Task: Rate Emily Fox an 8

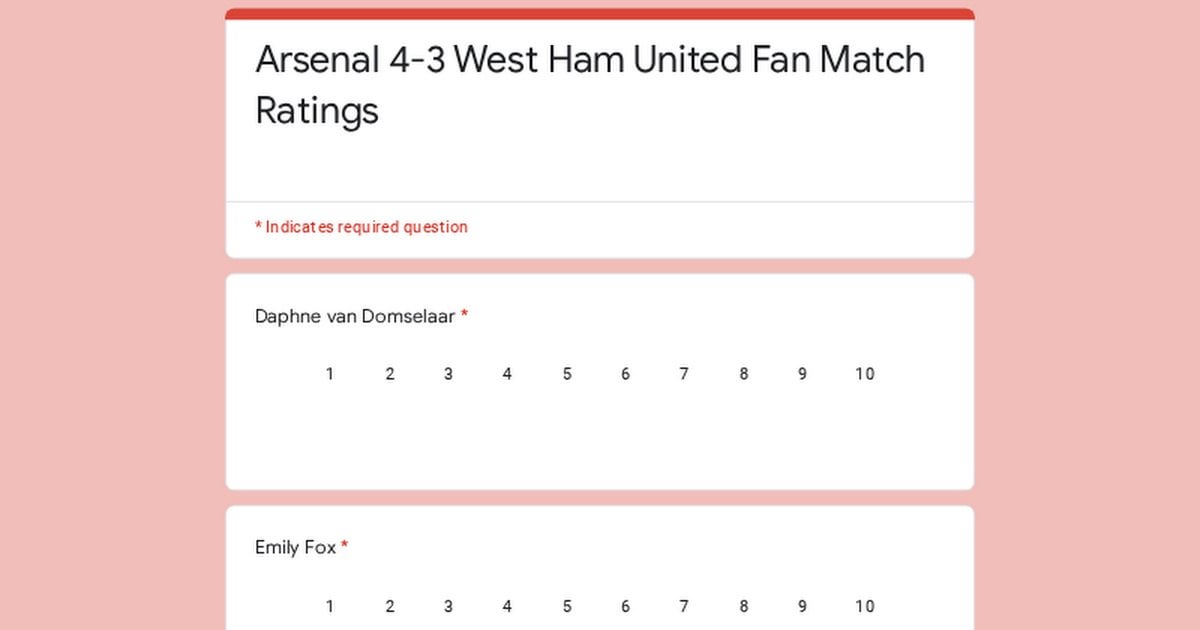Action: pyautogui.click(x=743, y=606)
